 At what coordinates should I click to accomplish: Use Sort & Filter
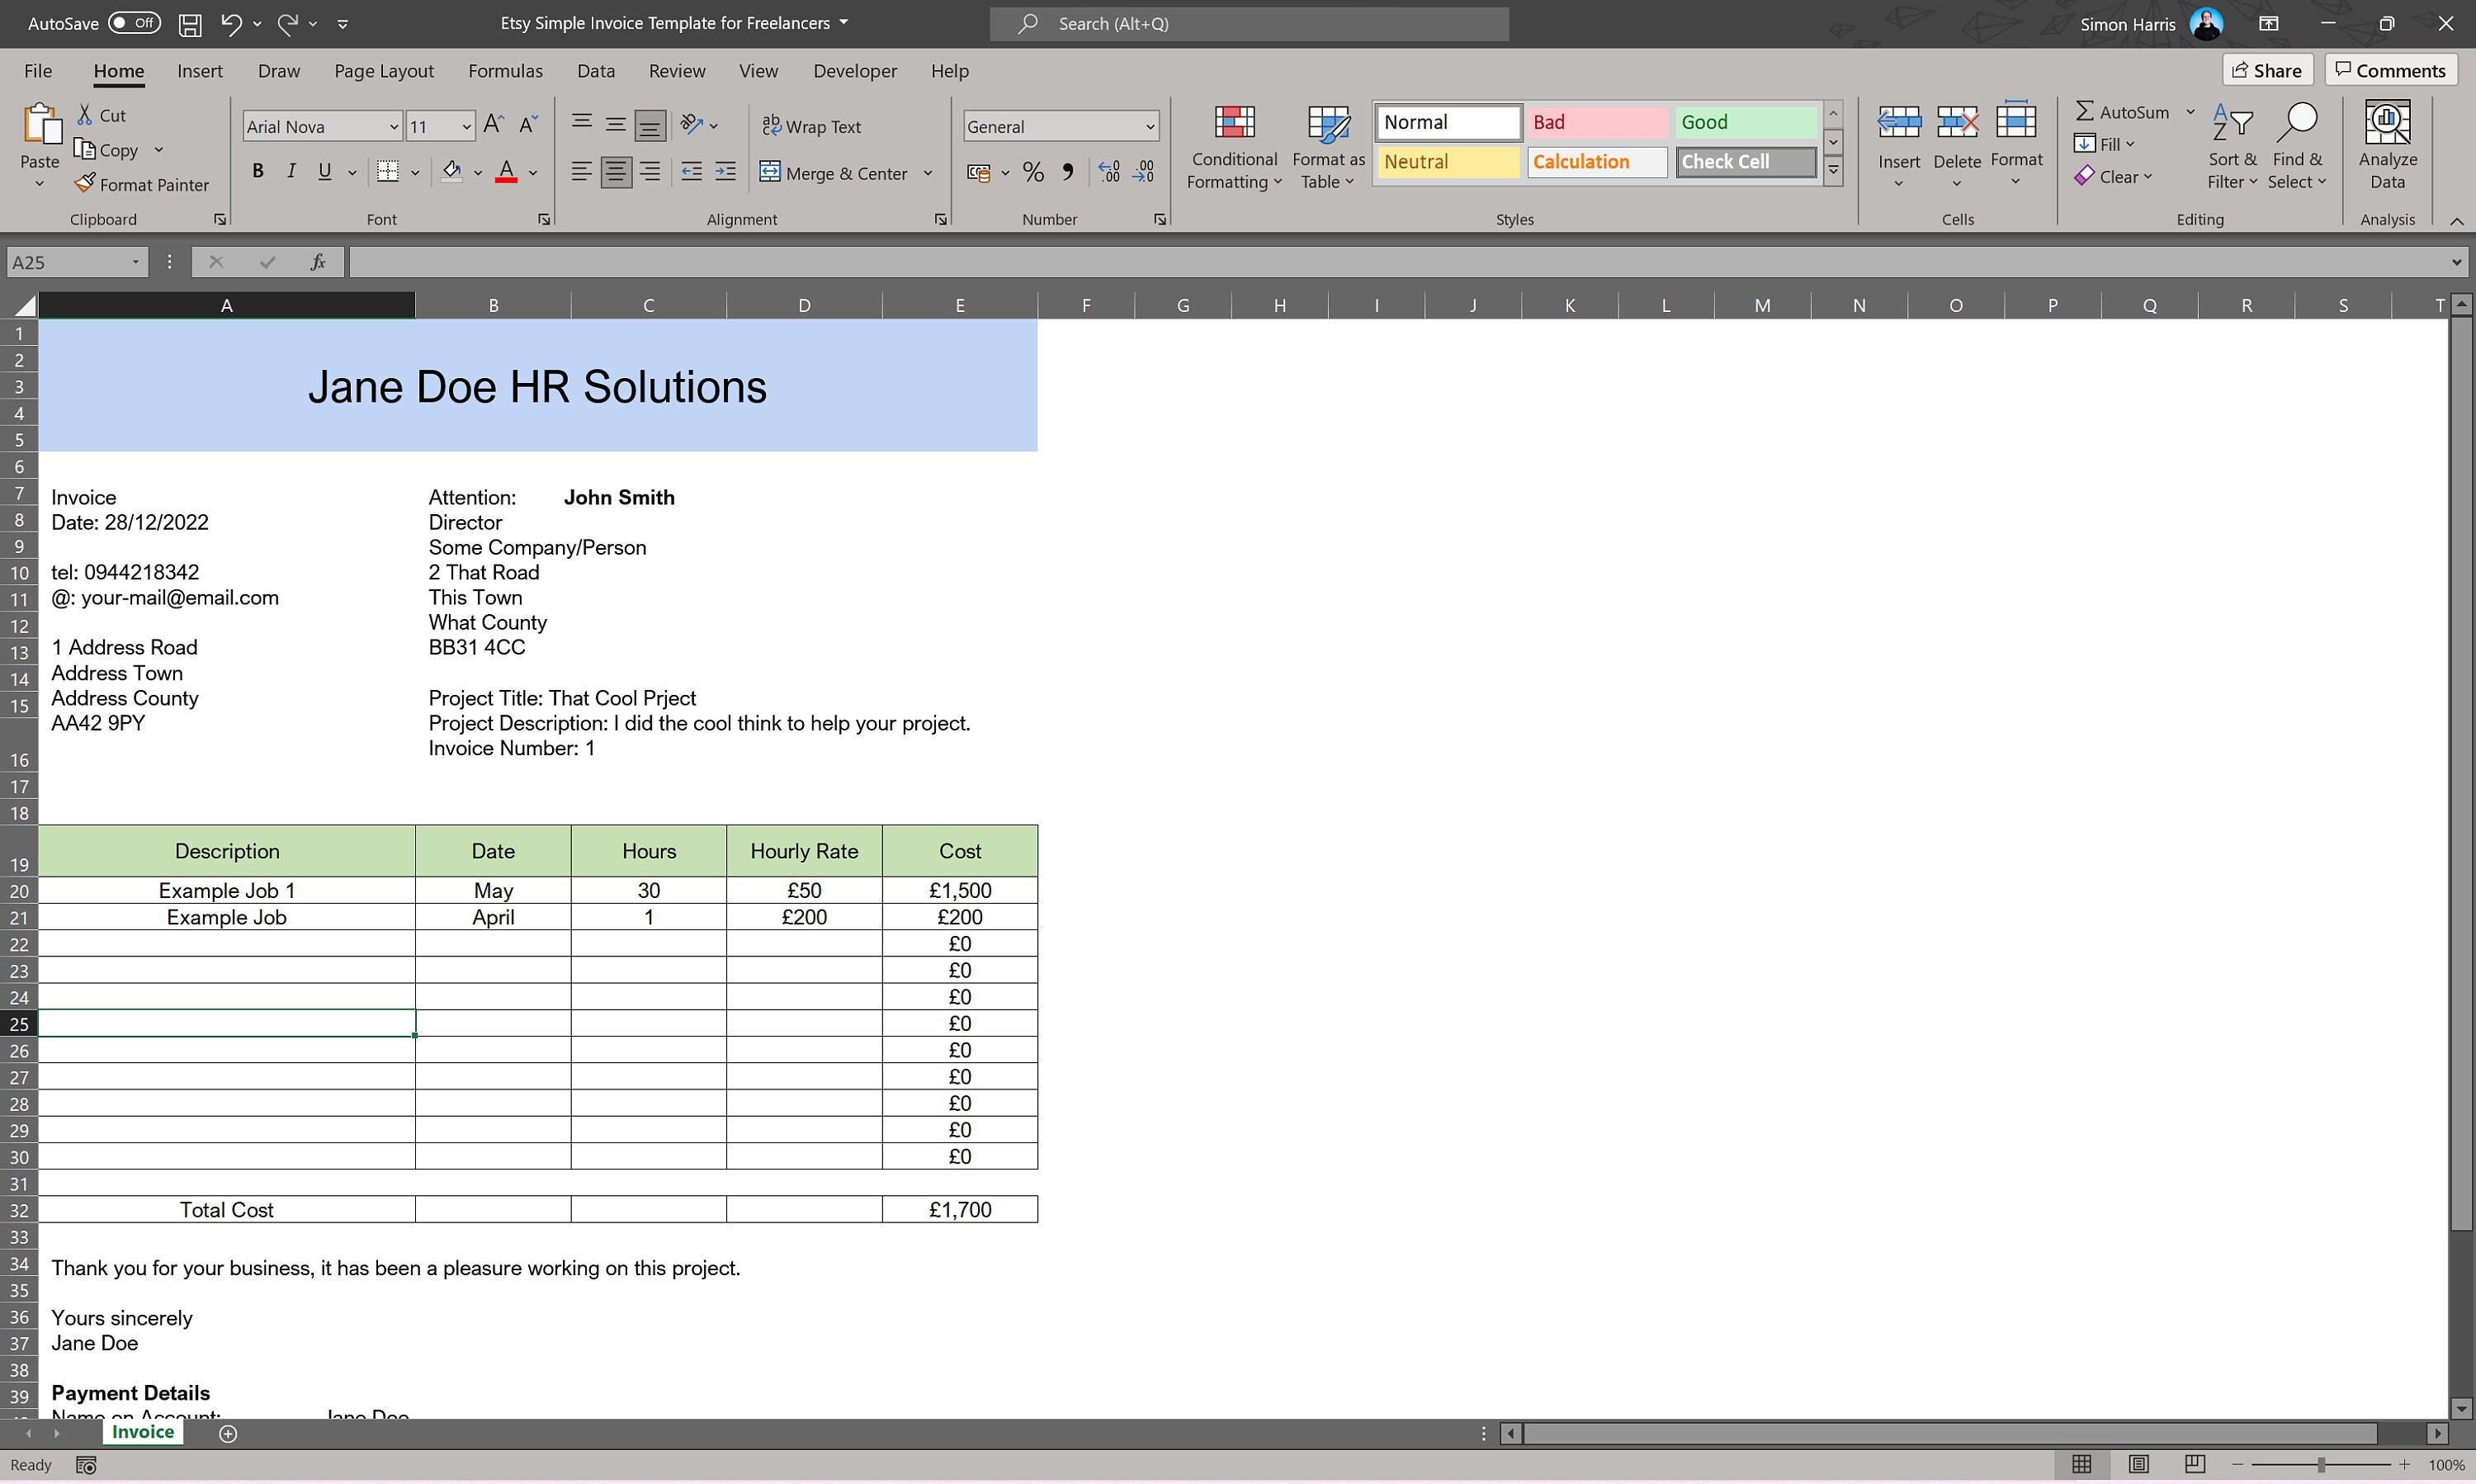click(2232, 145)
